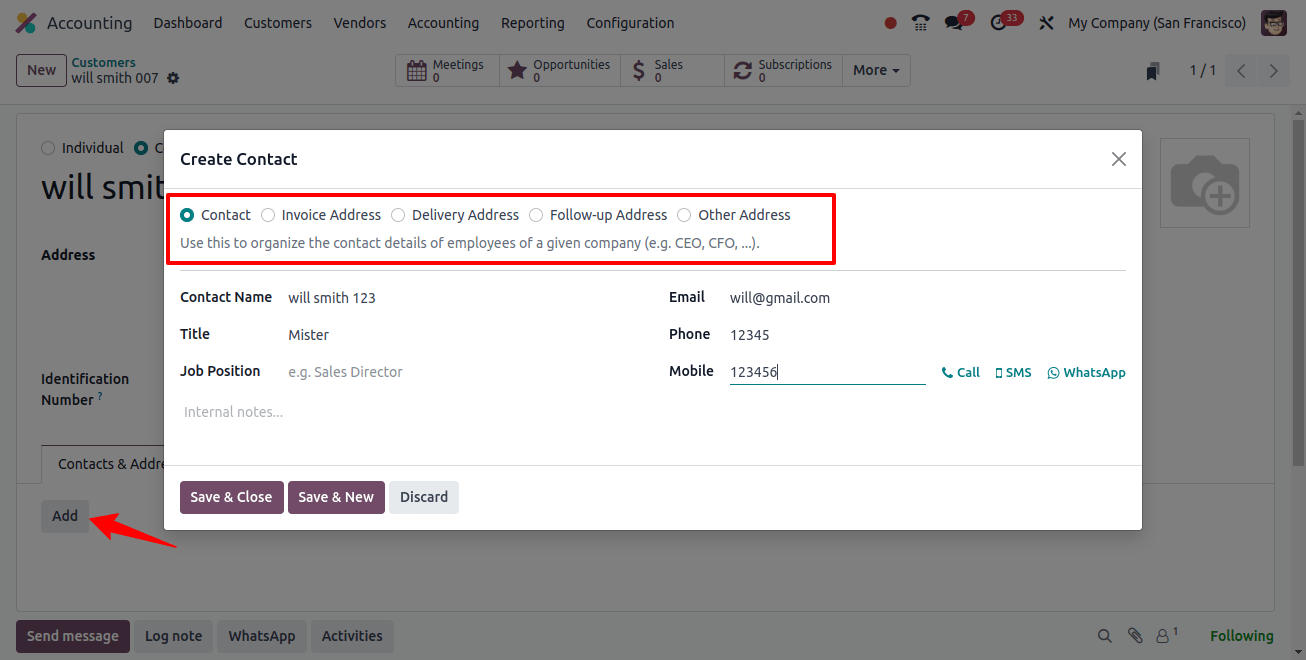
Task: Select the Invoice Address radio option
Action: (268, 215)
